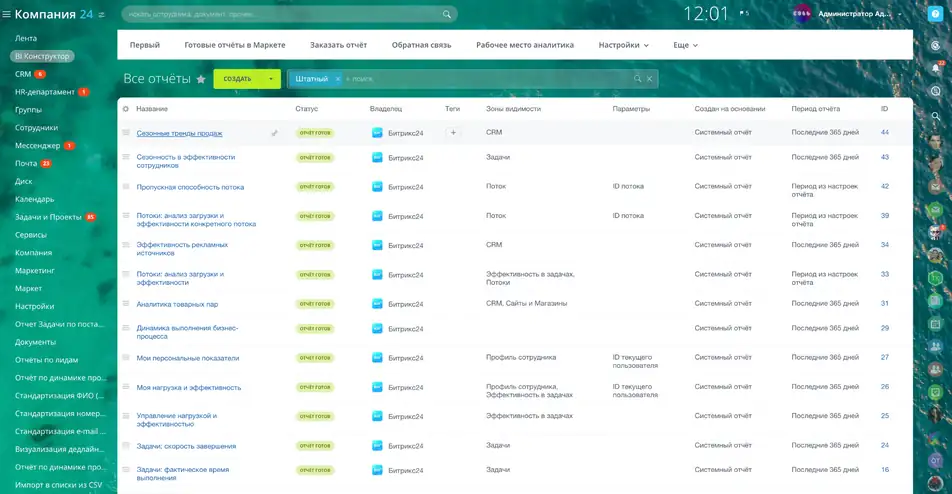Select CRM in the left sidebar
The width and height of the screenshot is (952, 494).
click(23, 74)
